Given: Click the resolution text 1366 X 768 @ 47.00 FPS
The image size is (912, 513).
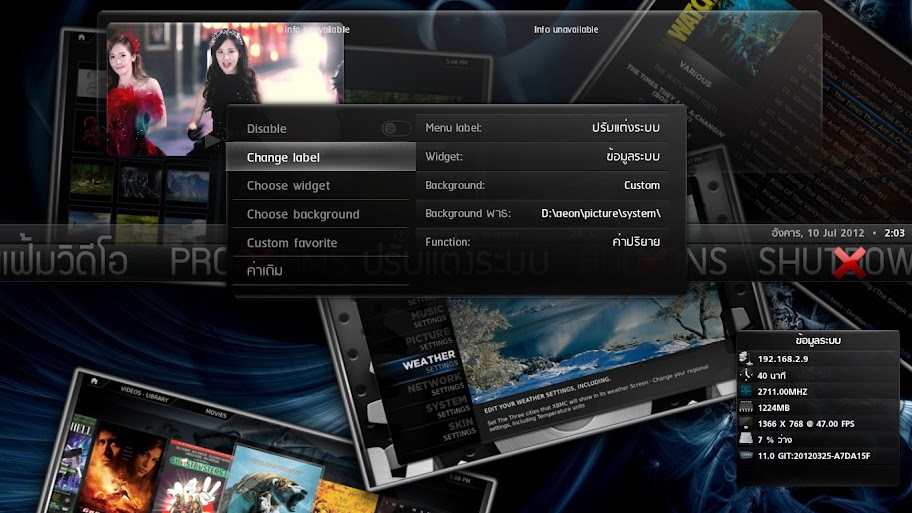Looking at the screenshot, I should [x=806, y=423].
